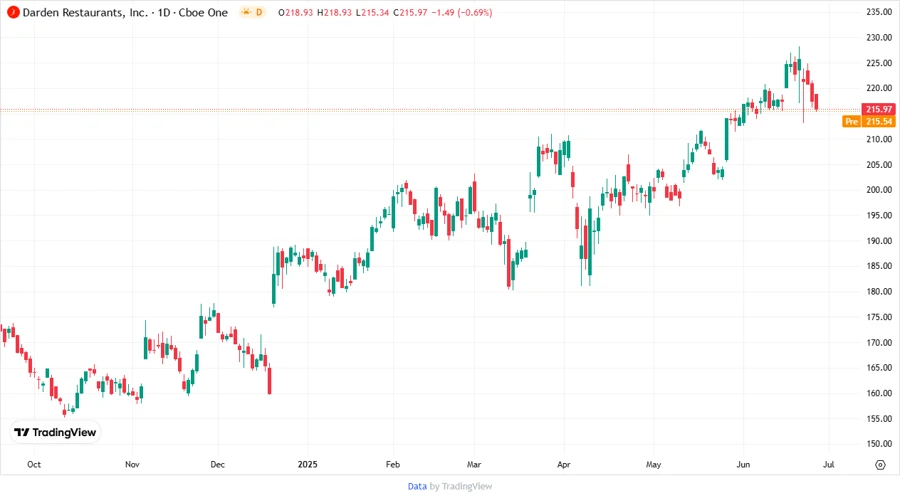The image size is (900, 498).
Task: Click the 220.00 price axis label
Action: (879, 88)
